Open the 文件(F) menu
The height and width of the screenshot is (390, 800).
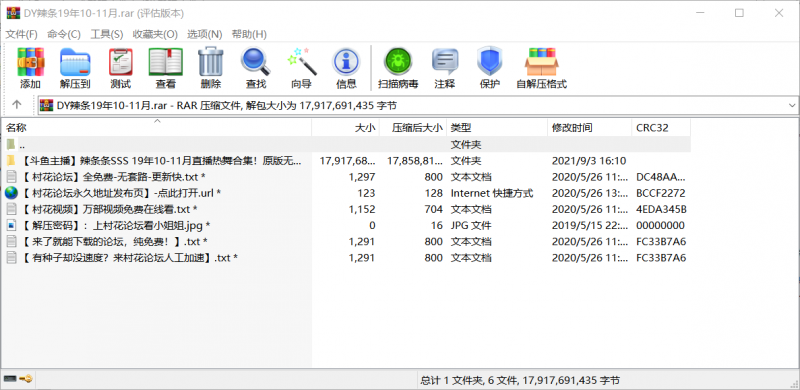click(21, 34)
